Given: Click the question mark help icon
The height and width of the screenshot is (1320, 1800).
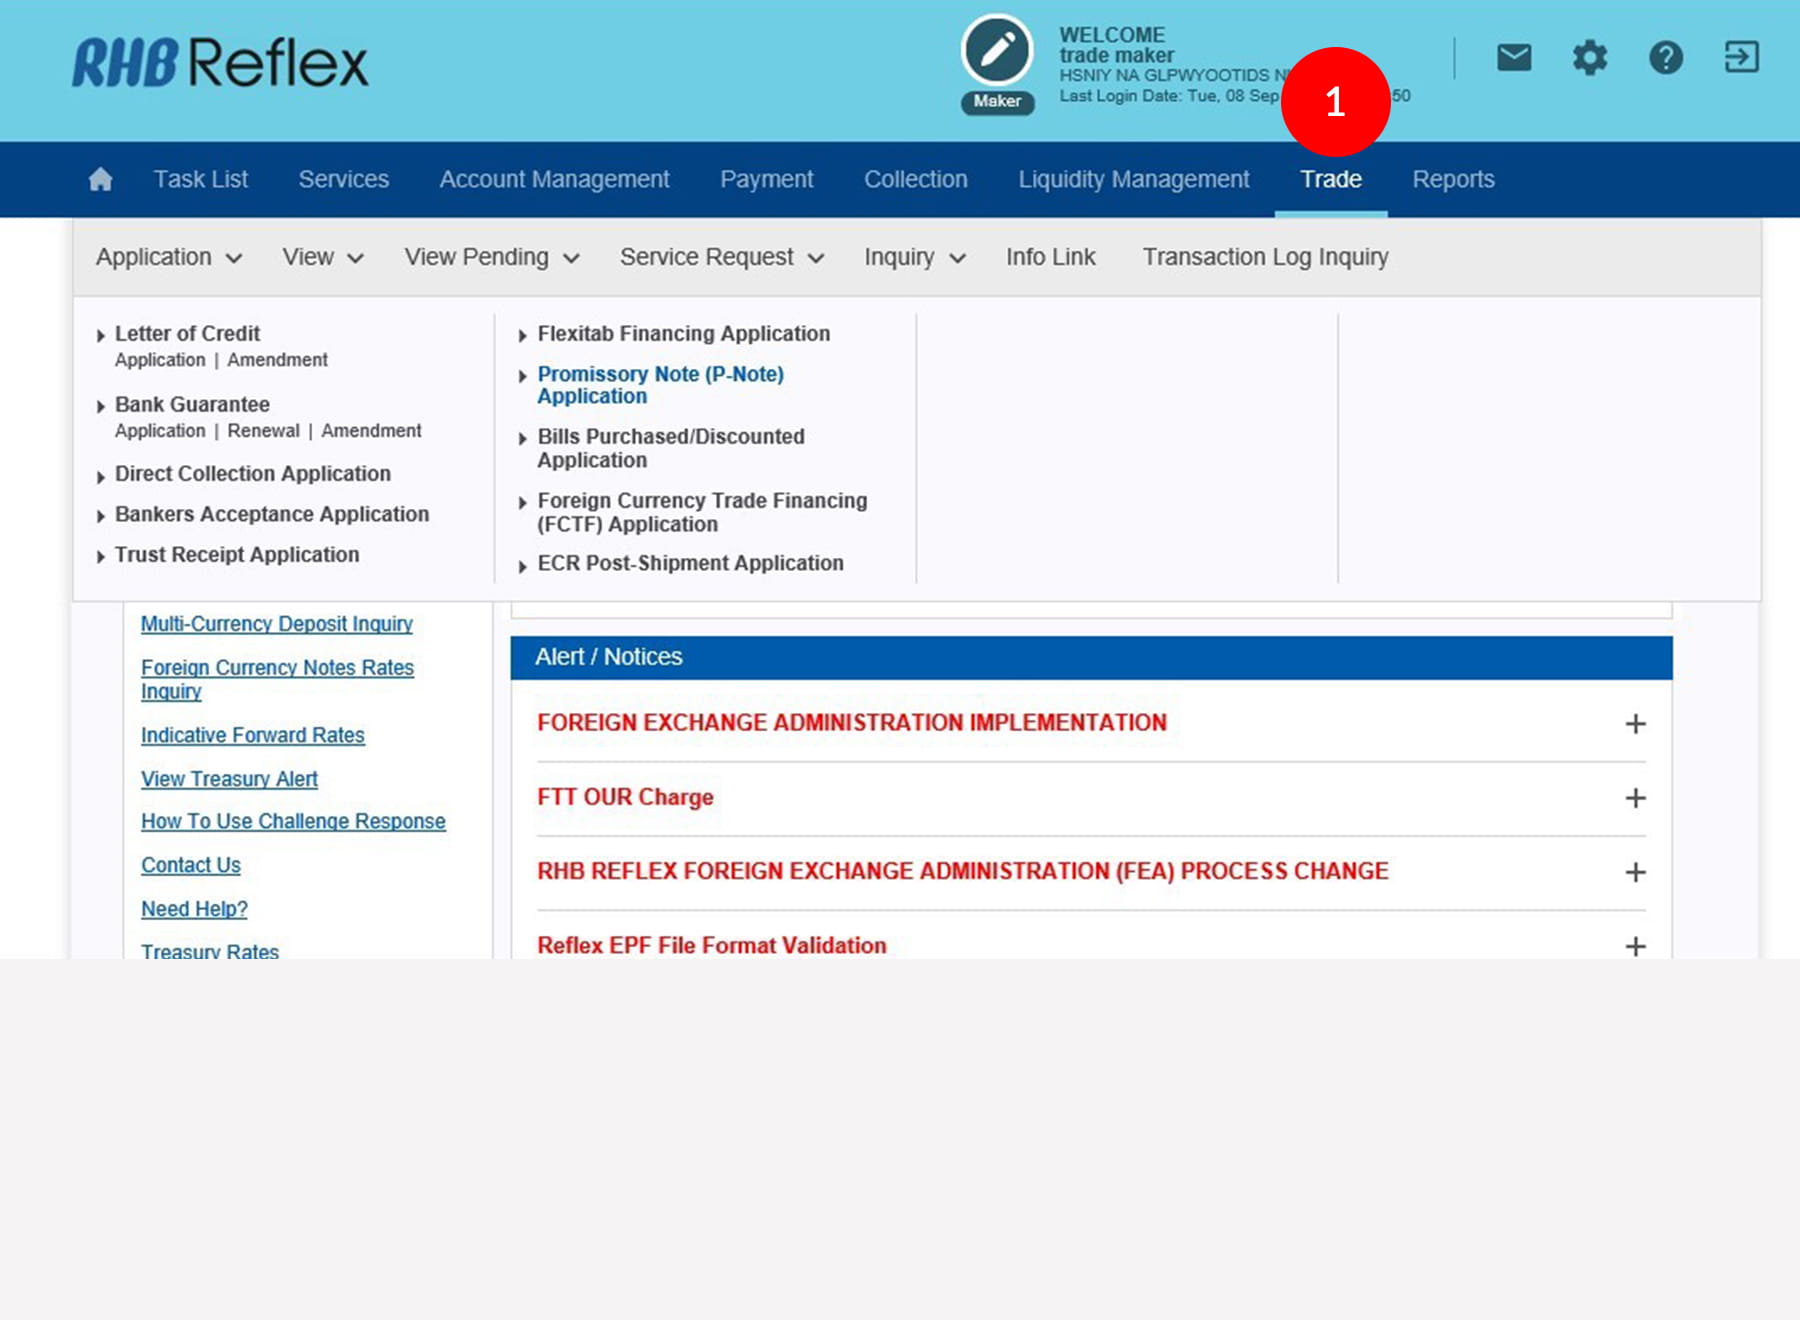Looking at the screenshot, I should [x=1665, y=58].
